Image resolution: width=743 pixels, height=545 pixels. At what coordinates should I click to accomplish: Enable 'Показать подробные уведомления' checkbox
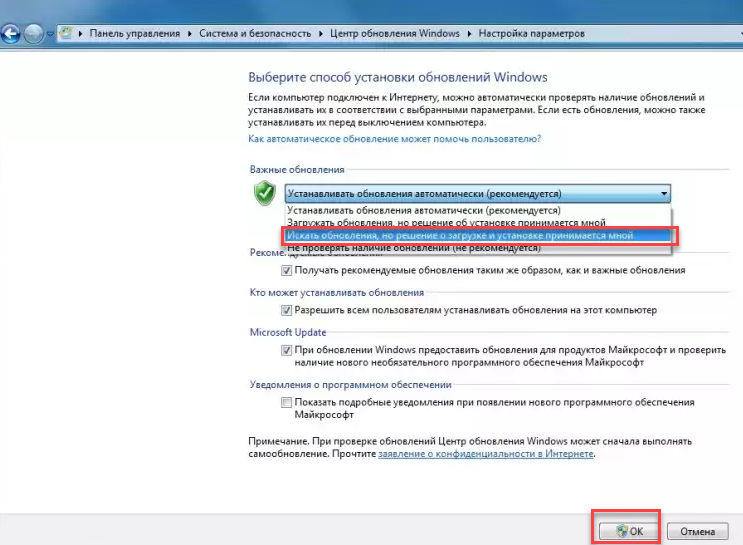tap(287, 402)
